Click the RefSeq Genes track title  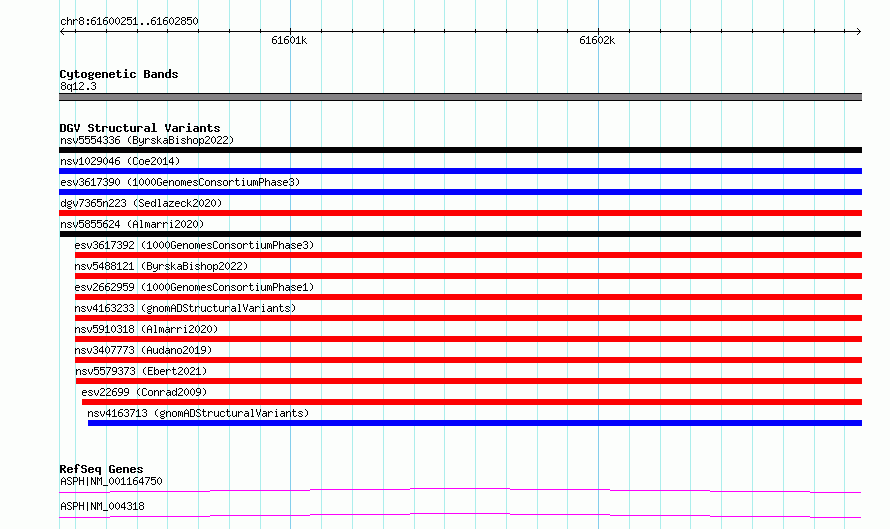(x=101, y=469)
